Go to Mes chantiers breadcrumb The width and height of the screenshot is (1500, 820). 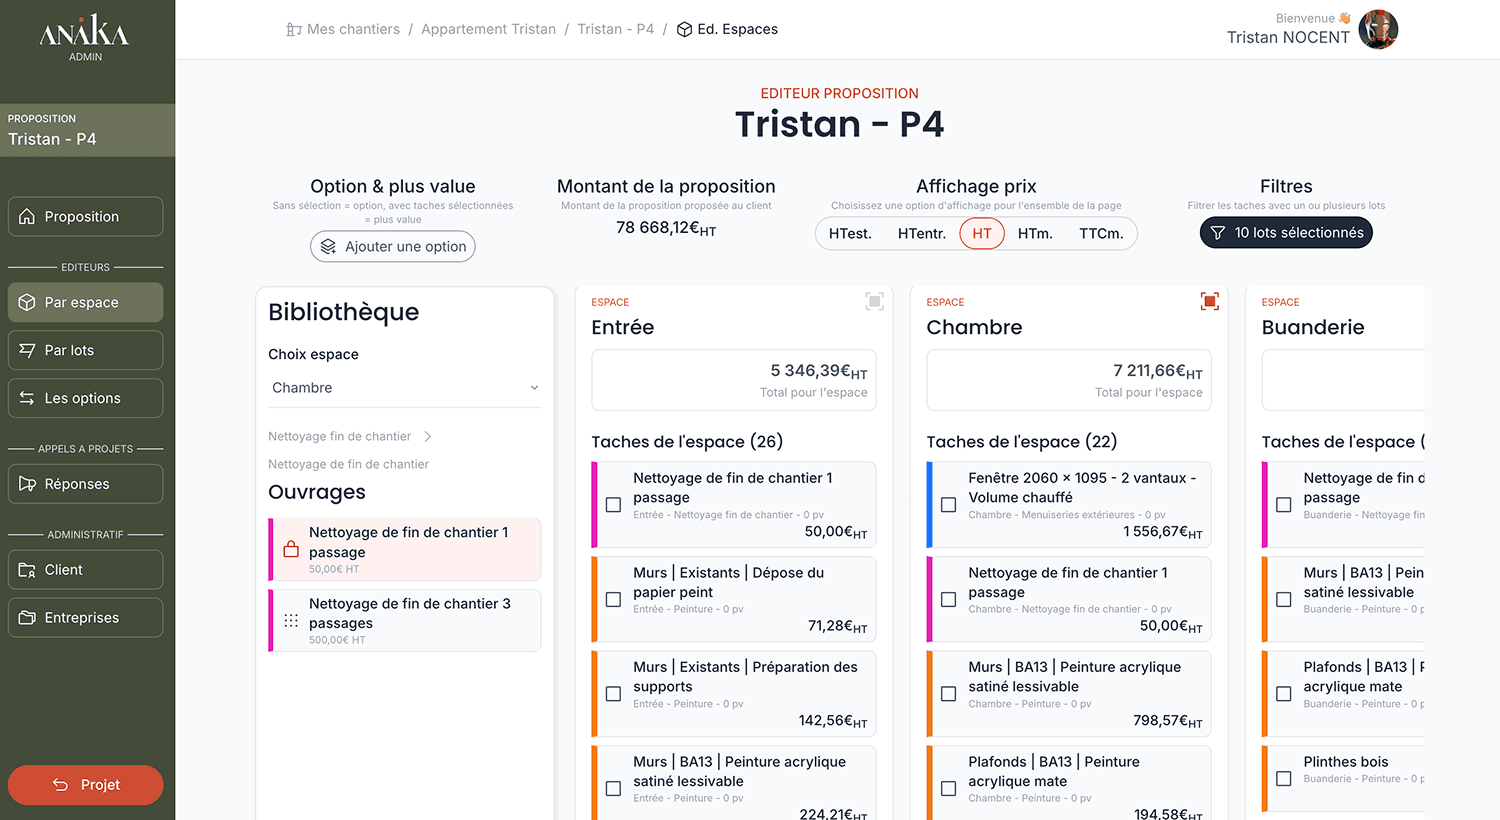(353, 29)
